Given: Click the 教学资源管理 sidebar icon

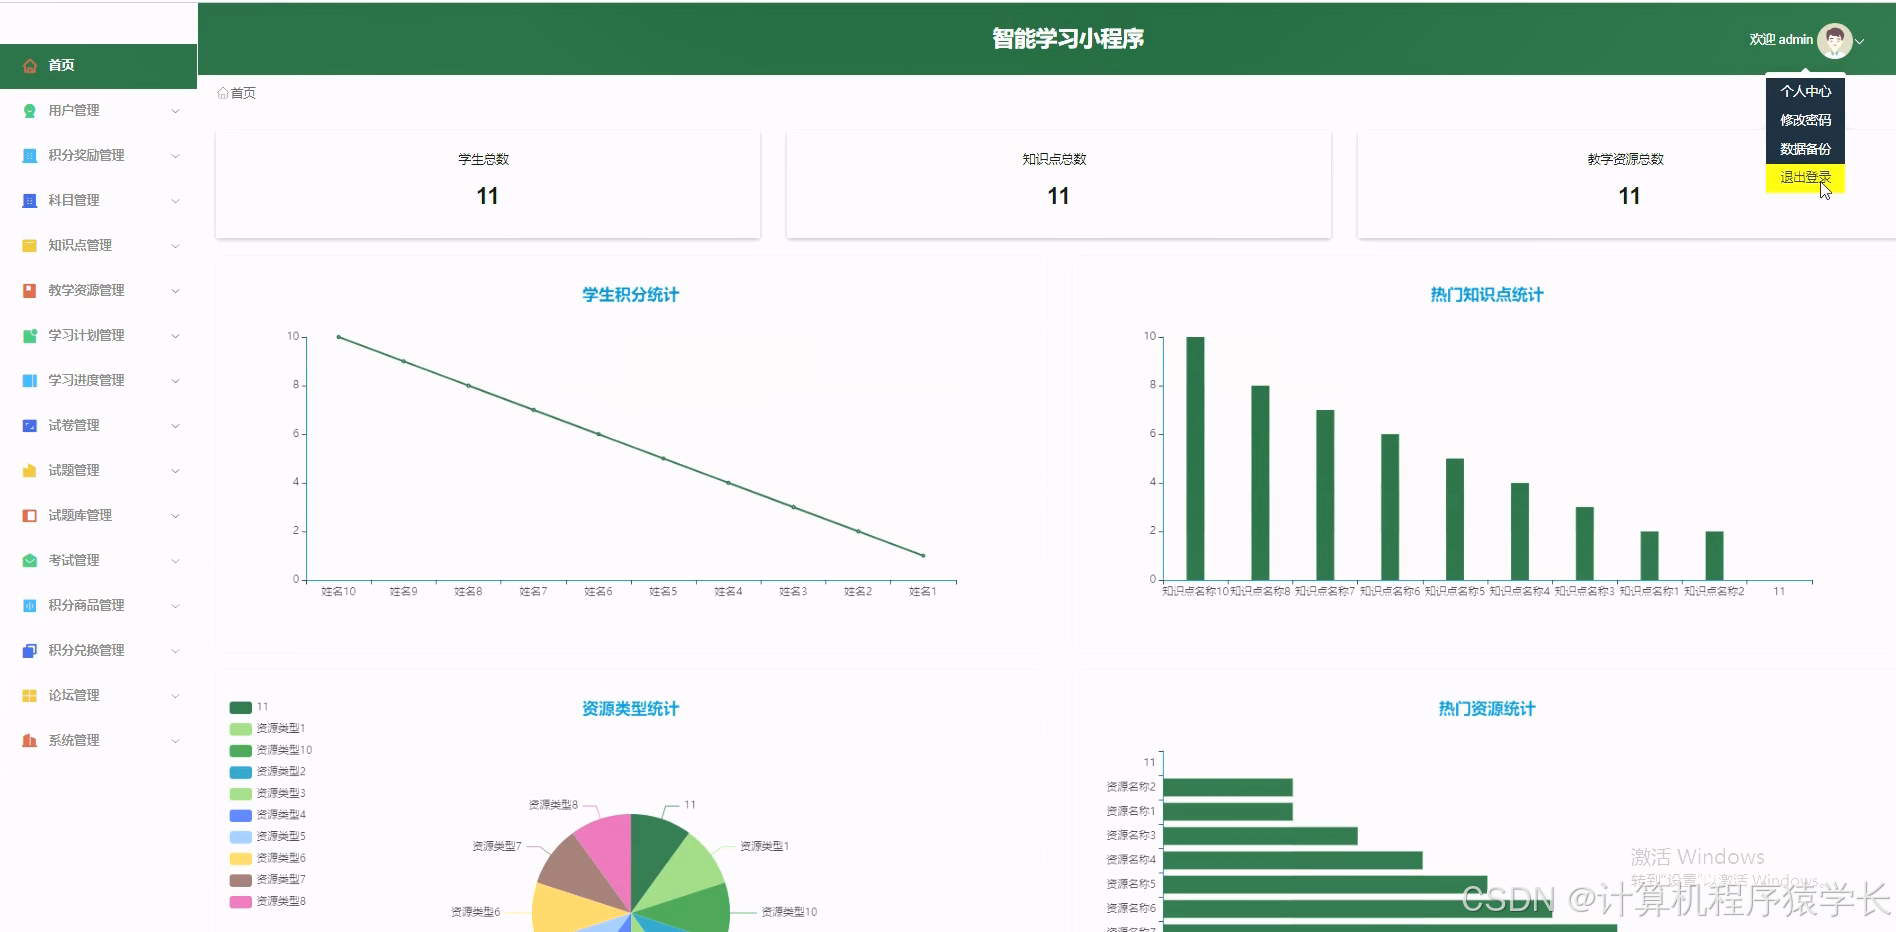Looking at the screenshot, I should 30,290.
